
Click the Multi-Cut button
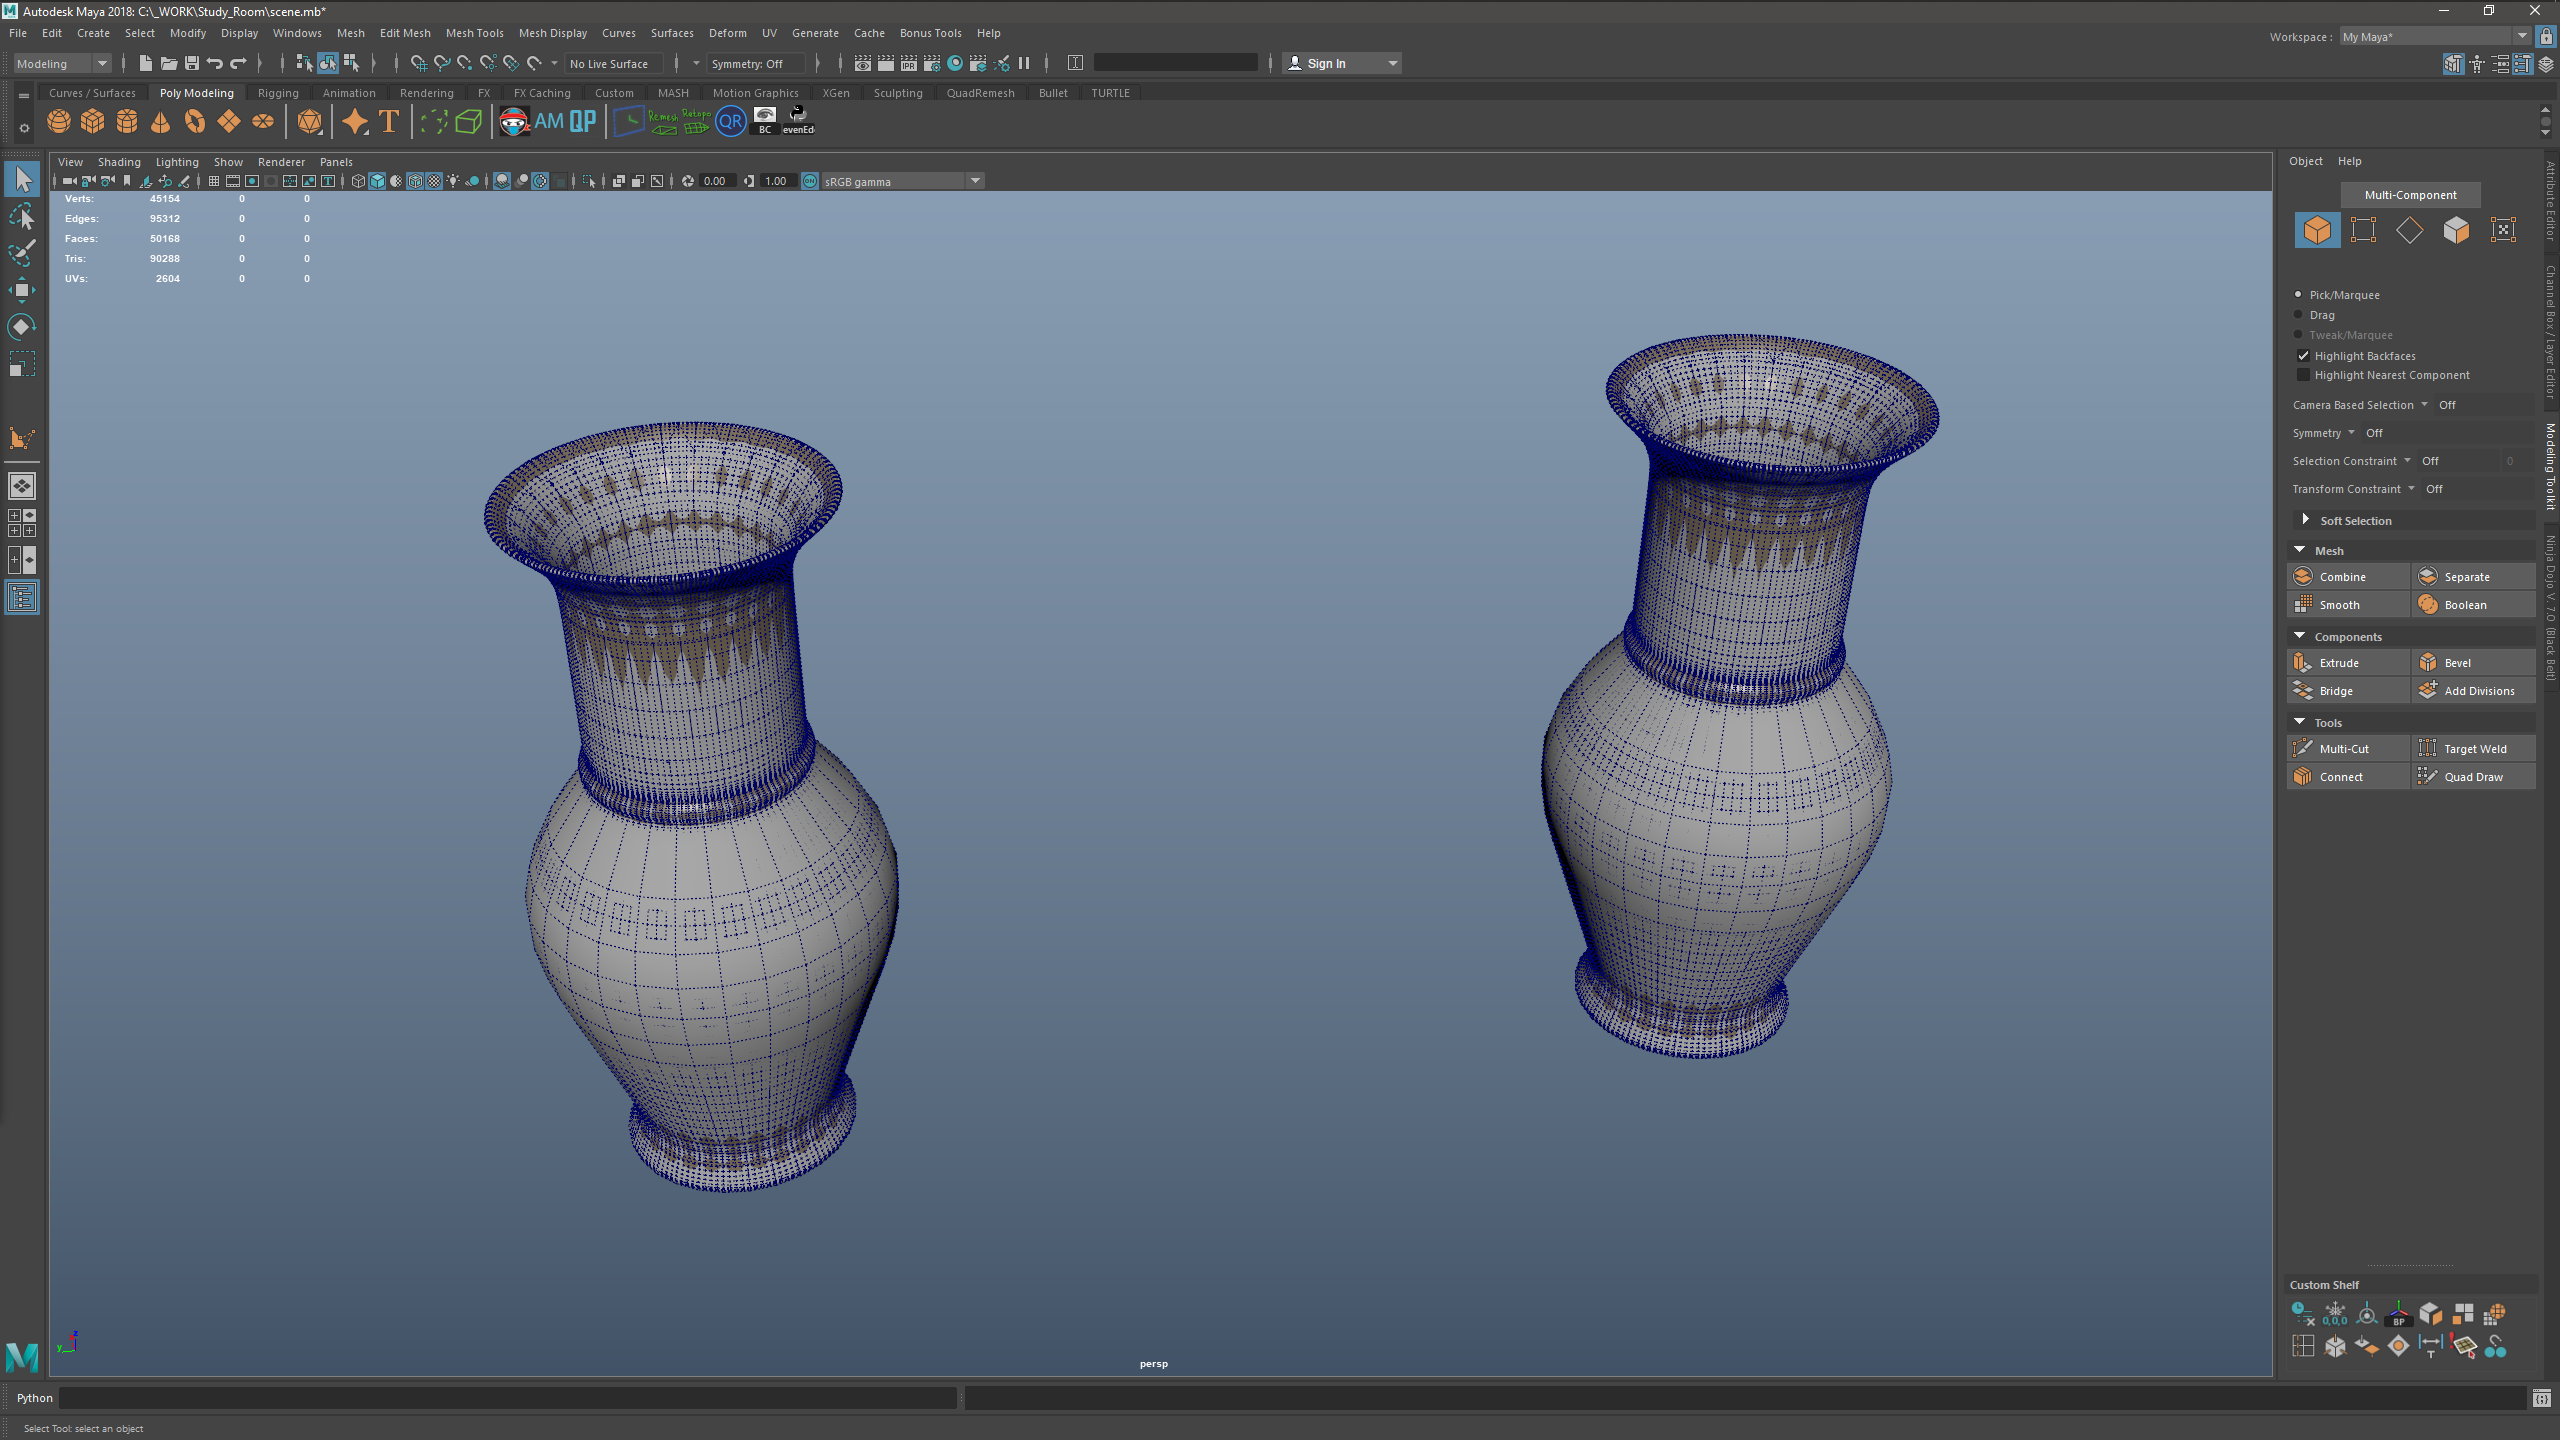2348,749
